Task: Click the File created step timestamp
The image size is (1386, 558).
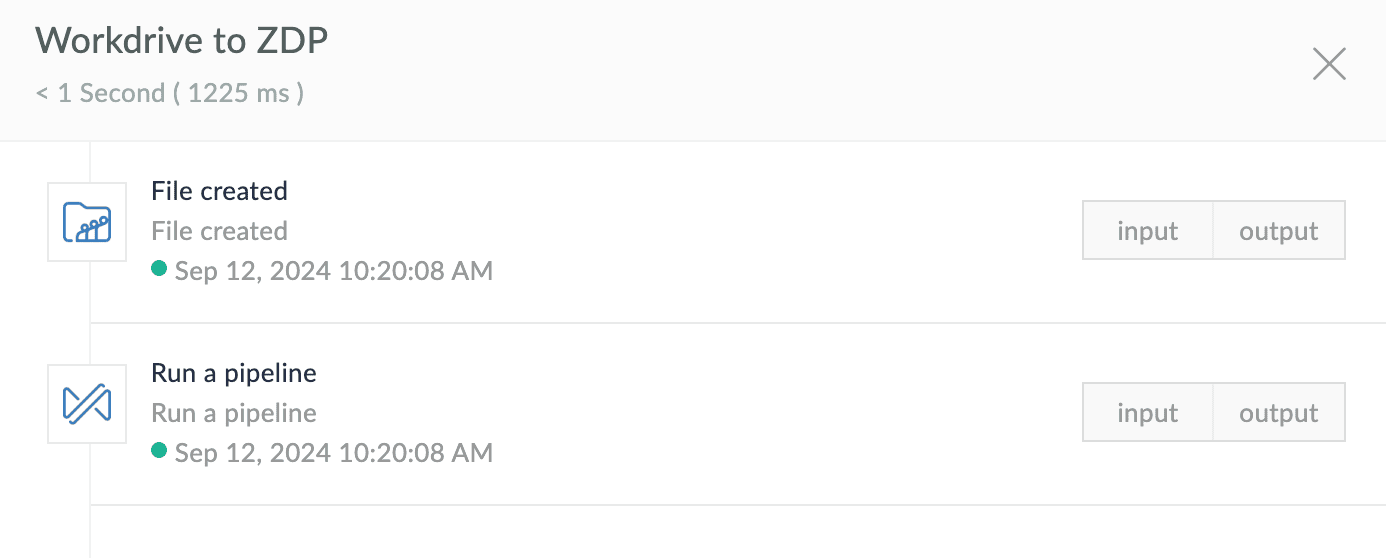Action: (333, 271)
